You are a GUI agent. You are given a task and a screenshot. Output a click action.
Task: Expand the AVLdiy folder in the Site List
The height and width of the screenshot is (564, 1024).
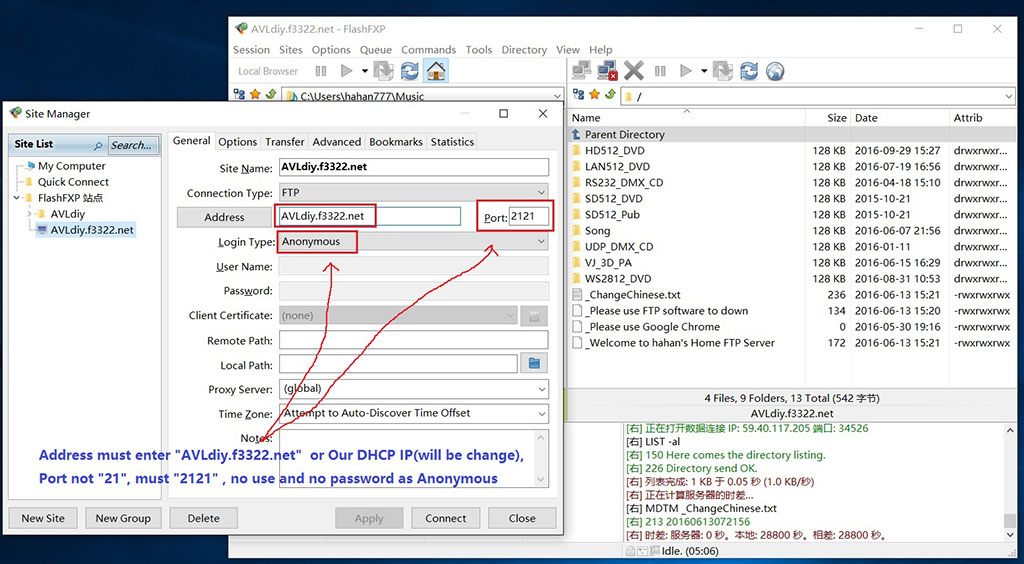point(29,214)
